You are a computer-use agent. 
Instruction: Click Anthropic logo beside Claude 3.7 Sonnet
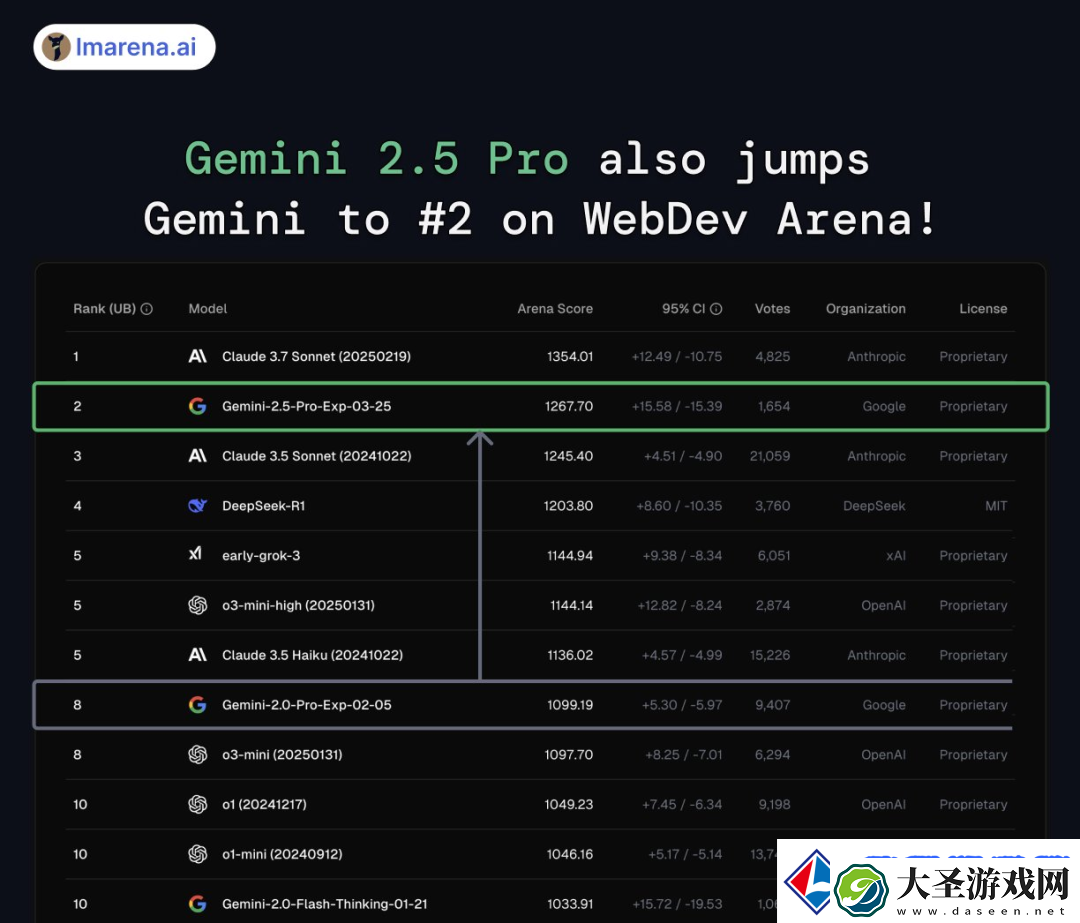click(x=198, y=356)
